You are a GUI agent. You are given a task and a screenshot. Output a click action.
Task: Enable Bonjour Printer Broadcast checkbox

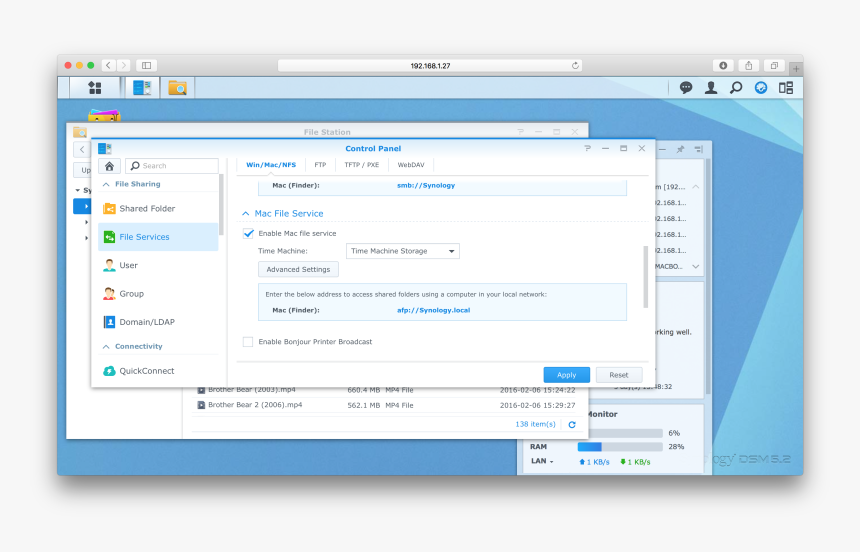(248, 342)
